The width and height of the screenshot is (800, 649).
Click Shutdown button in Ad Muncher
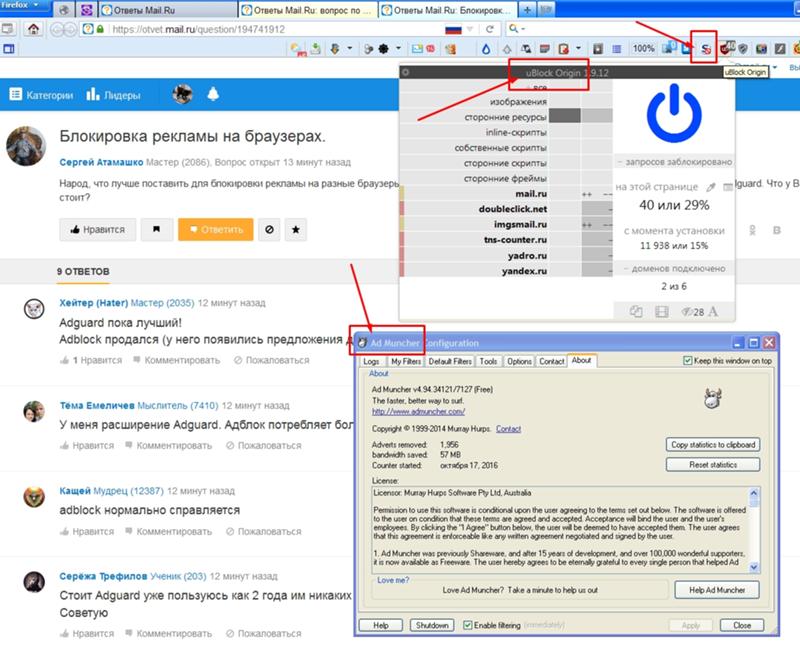tap(432, 626)
